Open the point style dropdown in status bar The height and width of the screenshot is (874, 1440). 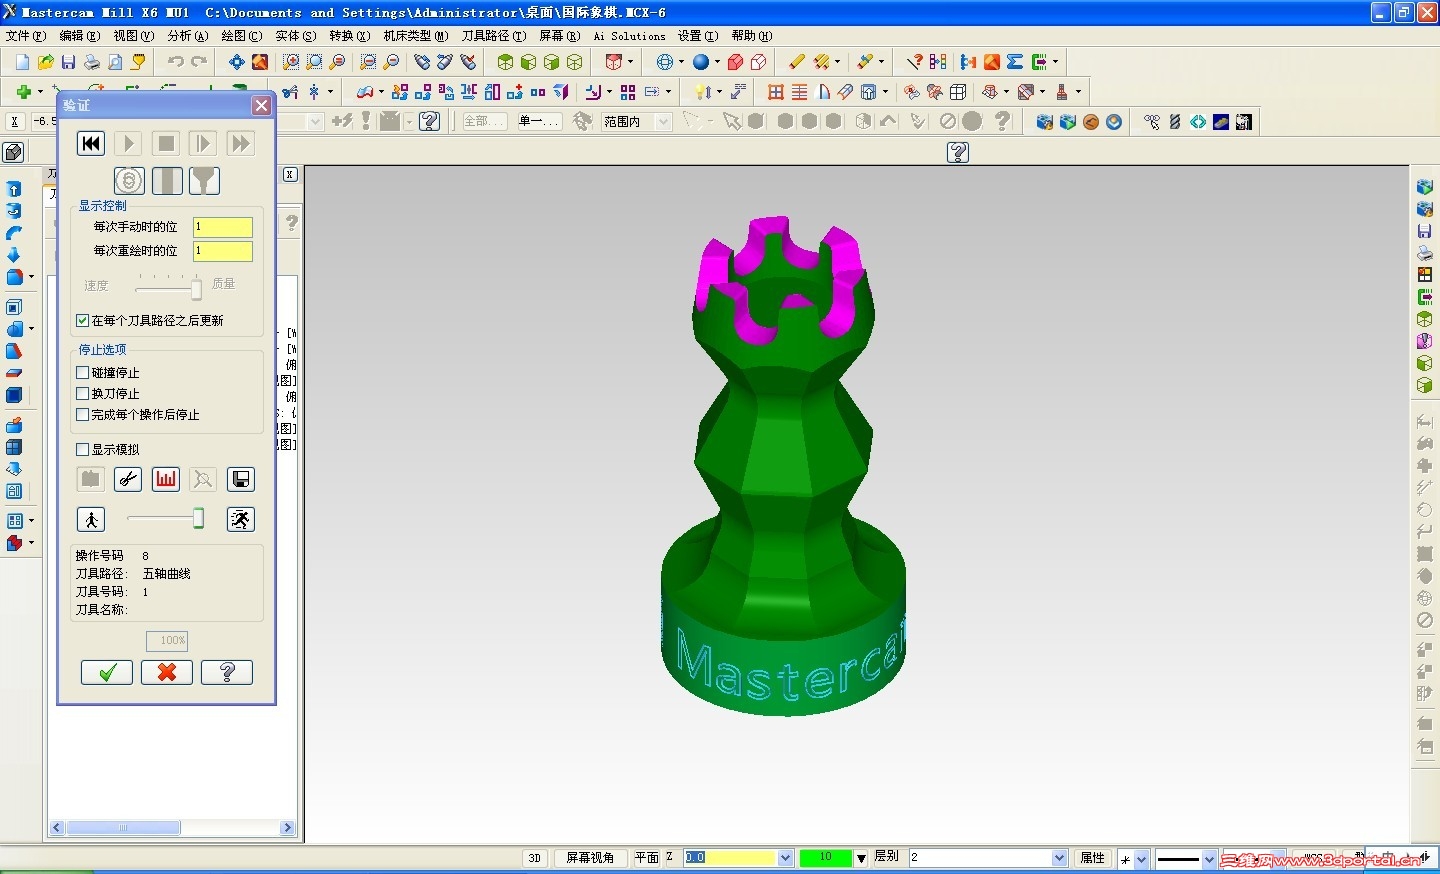coord(1142,859)
